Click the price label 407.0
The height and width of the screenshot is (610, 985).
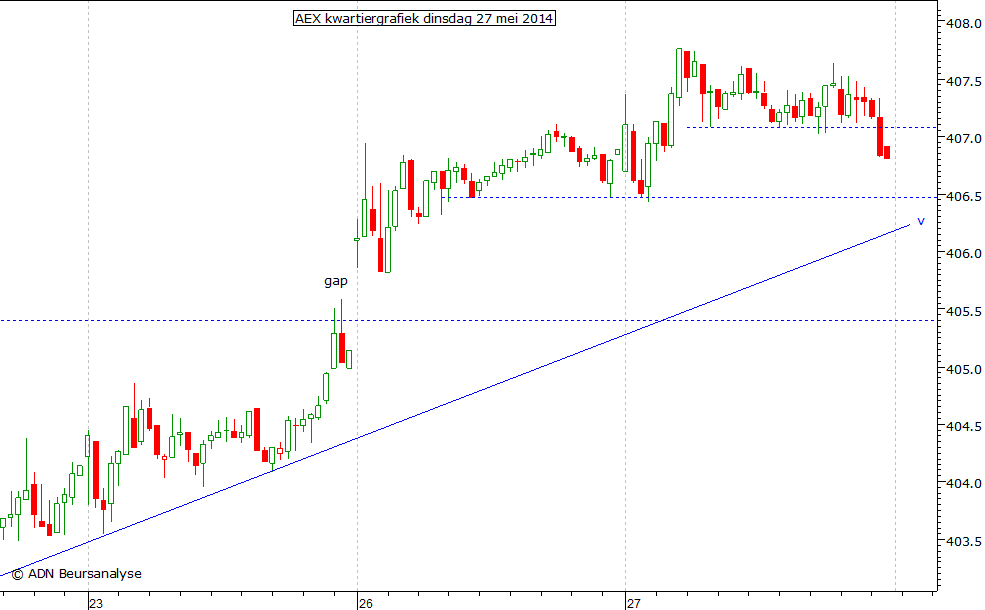coord(964,139)
